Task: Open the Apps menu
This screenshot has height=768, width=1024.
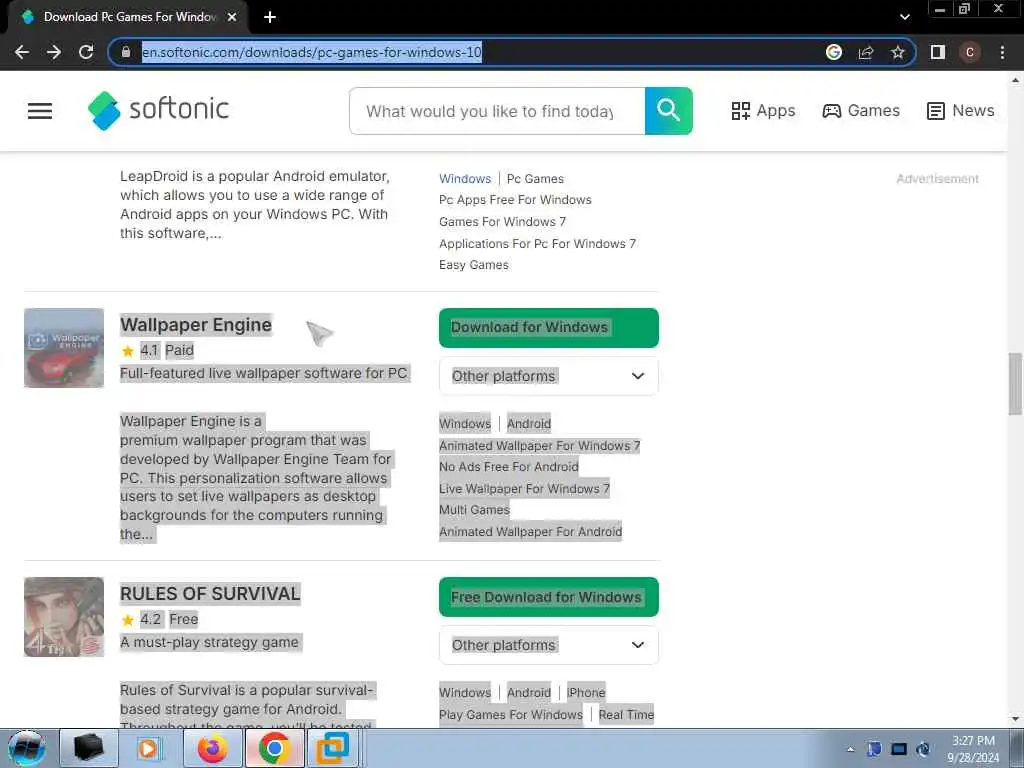Action: click(x=763, y=110)
